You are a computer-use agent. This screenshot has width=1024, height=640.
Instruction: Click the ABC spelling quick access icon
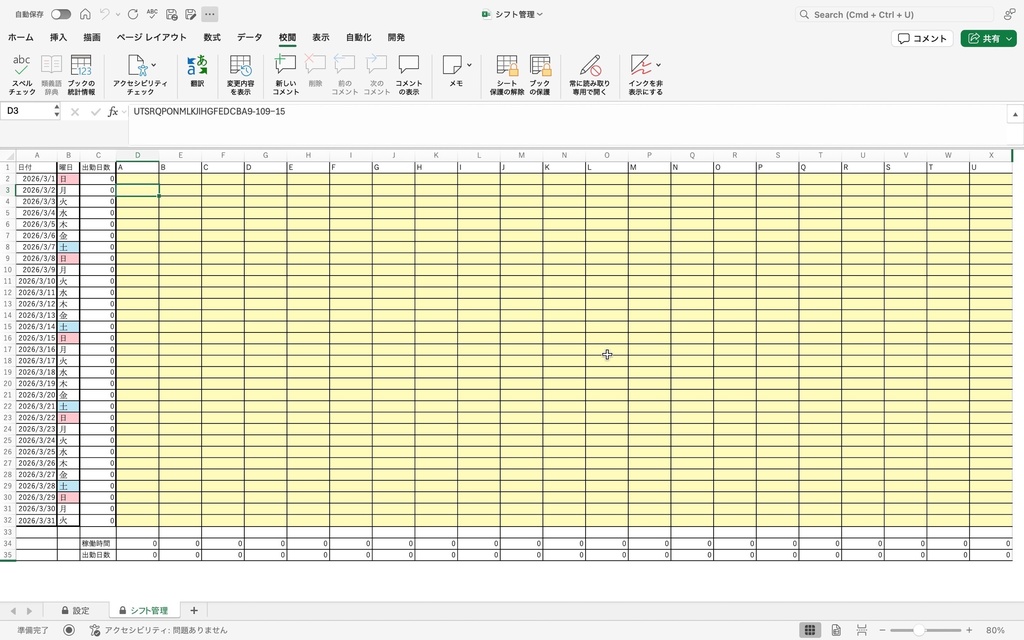coord(152,14)
